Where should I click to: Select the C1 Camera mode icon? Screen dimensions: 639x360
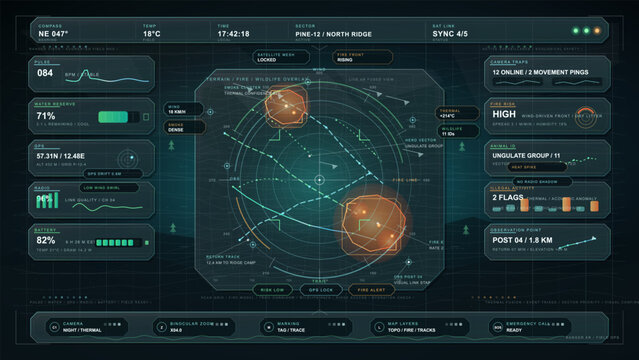point(54,327)
